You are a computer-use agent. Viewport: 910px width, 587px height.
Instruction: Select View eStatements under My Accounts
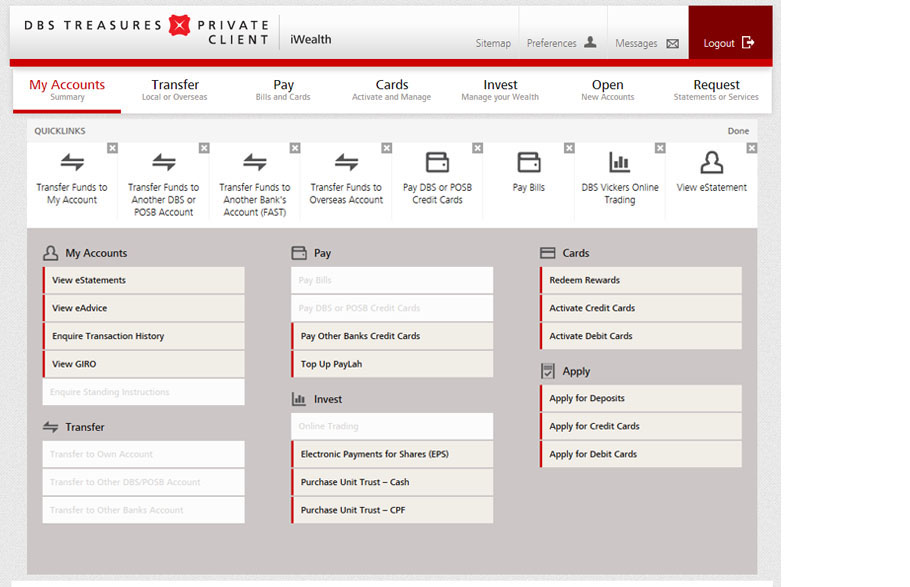[143, 280]
